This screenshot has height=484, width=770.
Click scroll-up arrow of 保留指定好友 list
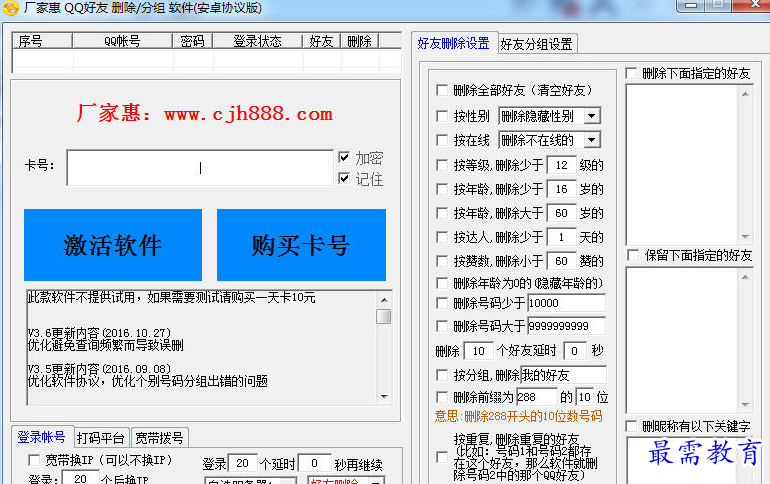(745, 277)
